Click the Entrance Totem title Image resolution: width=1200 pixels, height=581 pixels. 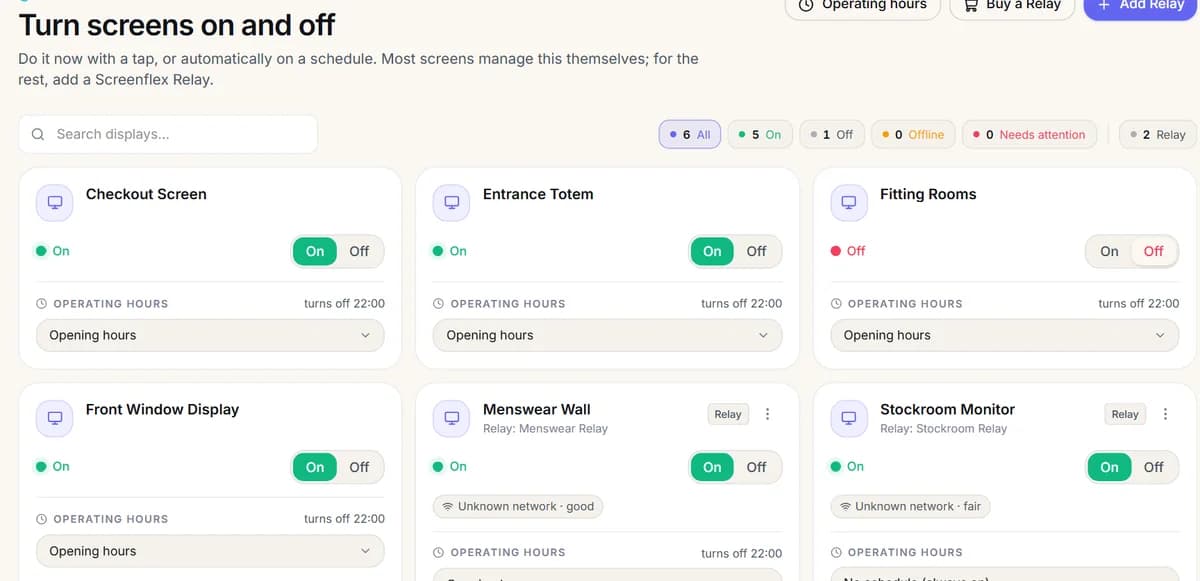point(538,194)
